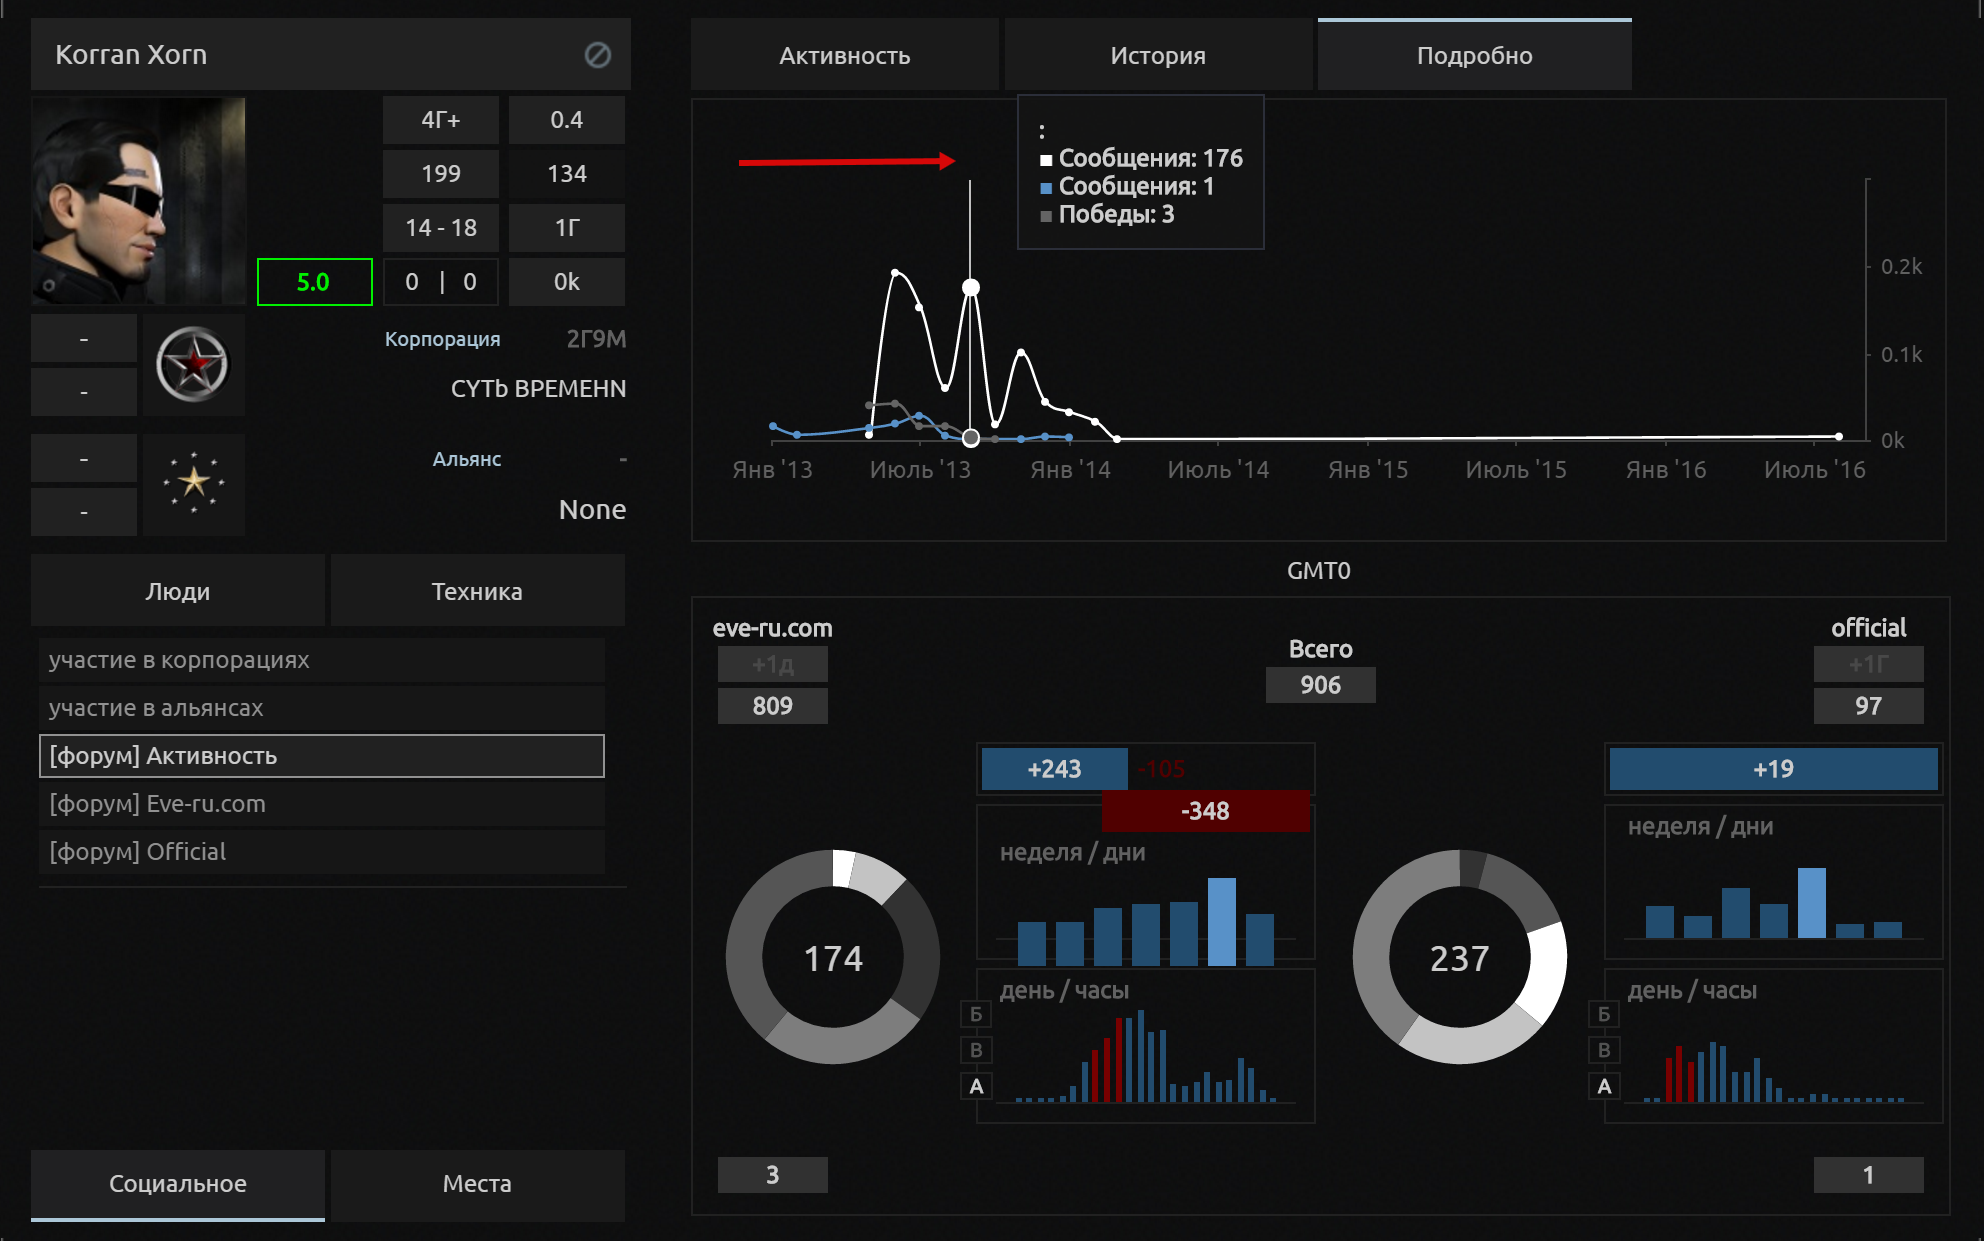Image resolution: width=1984 pixels, height=1241 pixels.
Task: Click the green 5.0 rating box
Action: click(x=314, y=282)
